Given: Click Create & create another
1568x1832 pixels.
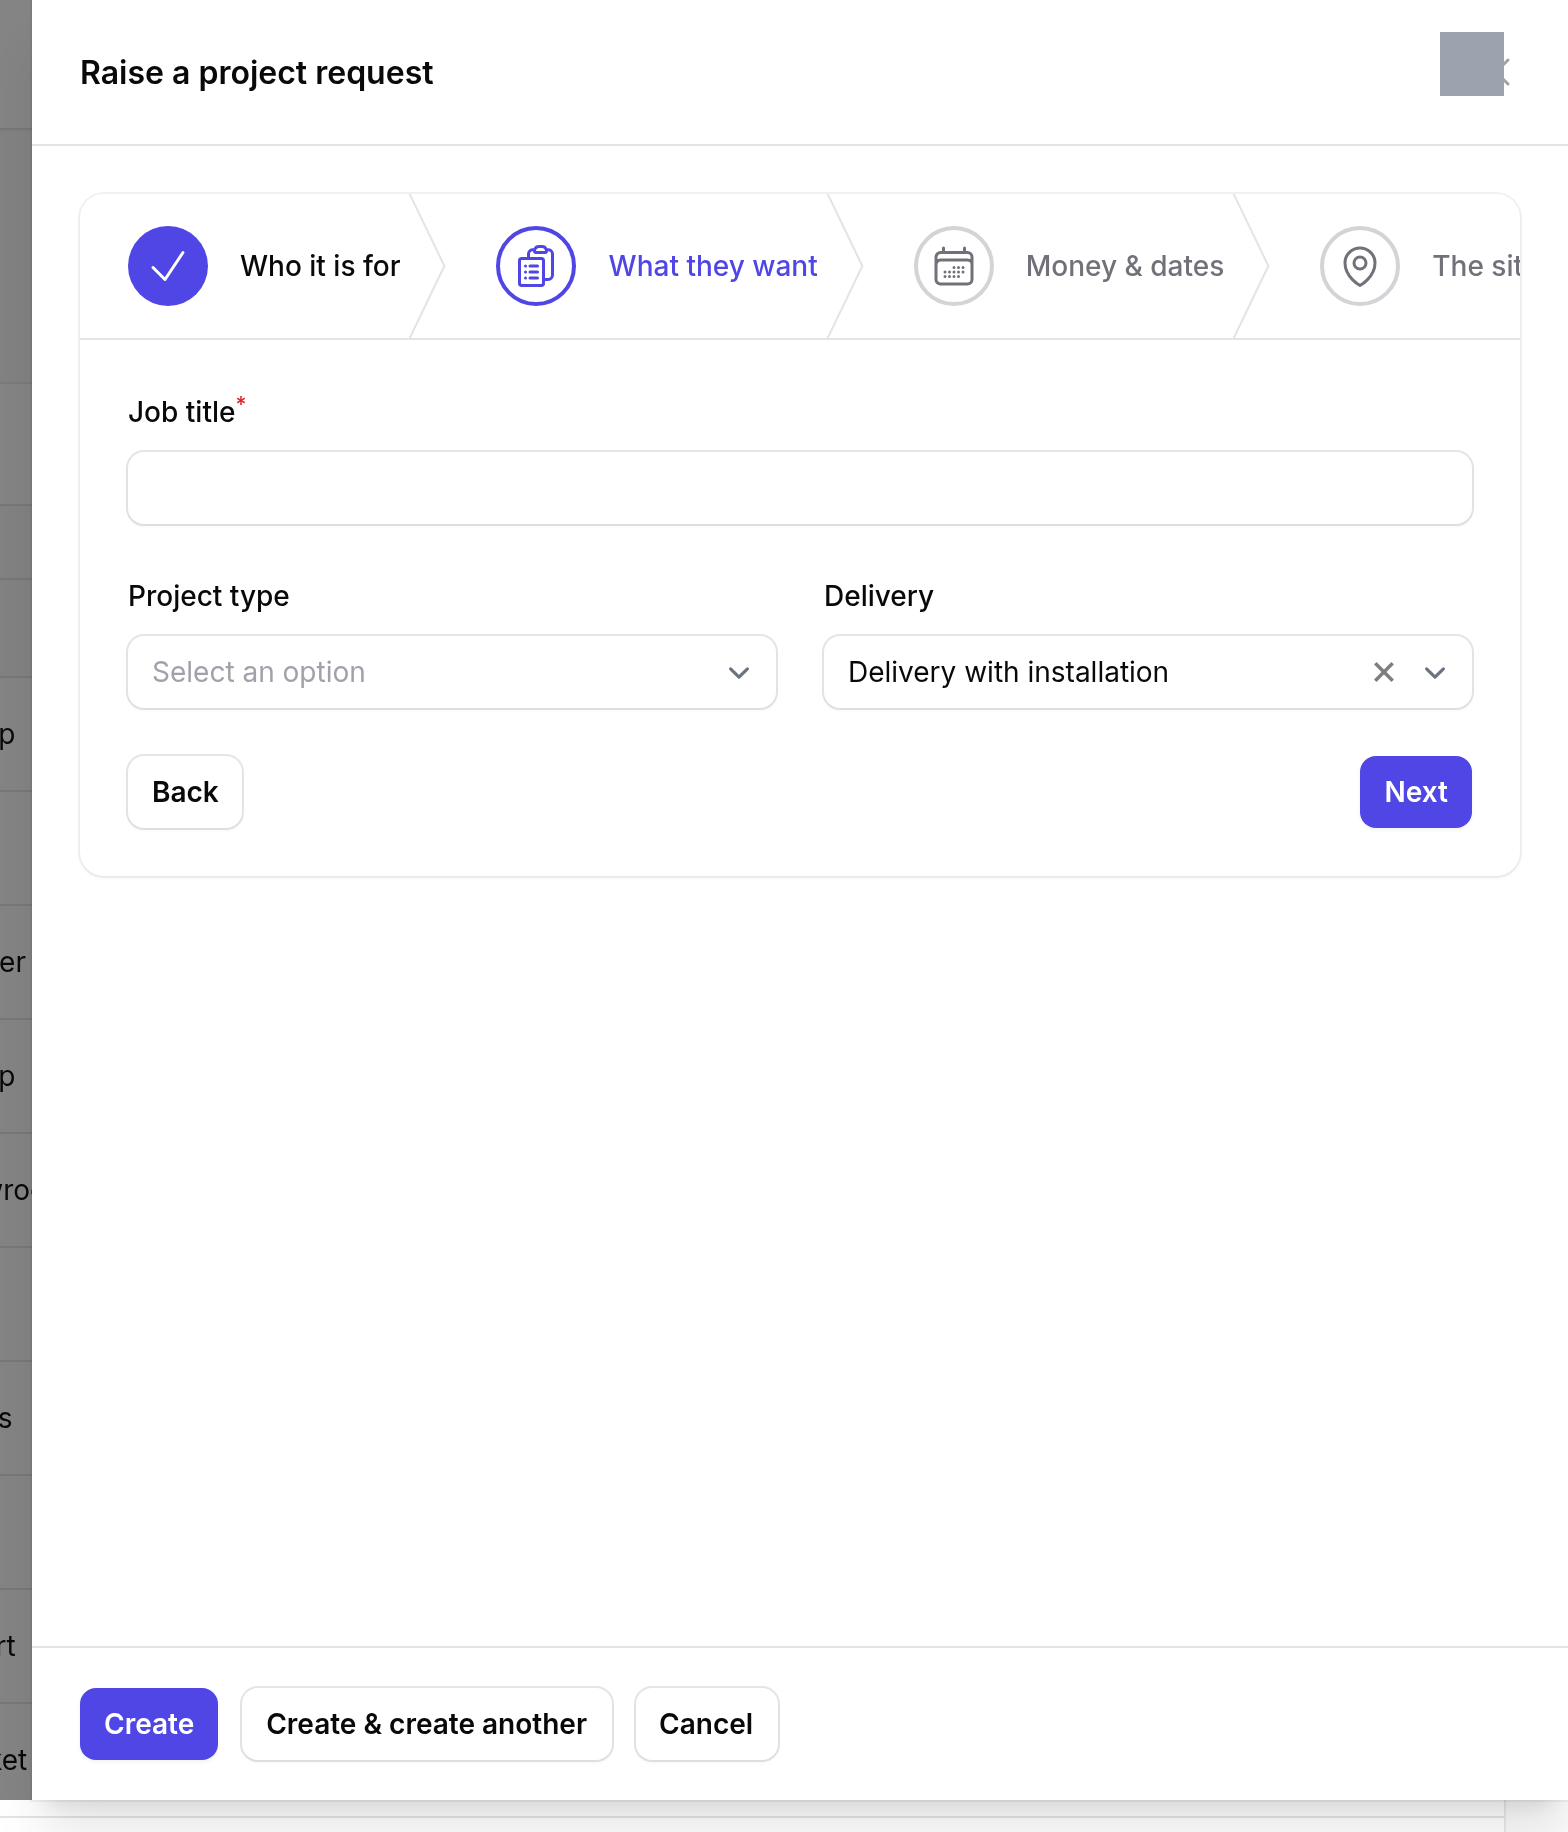Looking at the screenshot, I should pyautogui.click(x=427, y=1724).
